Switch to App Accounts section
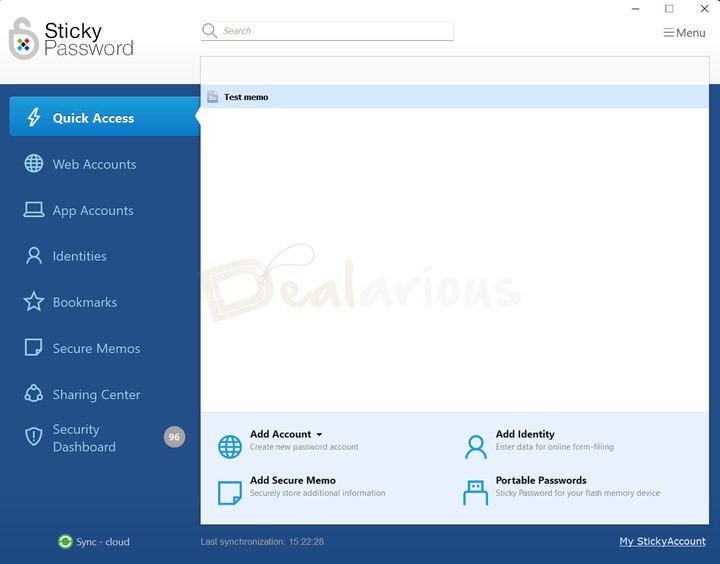 click(93, 210)
